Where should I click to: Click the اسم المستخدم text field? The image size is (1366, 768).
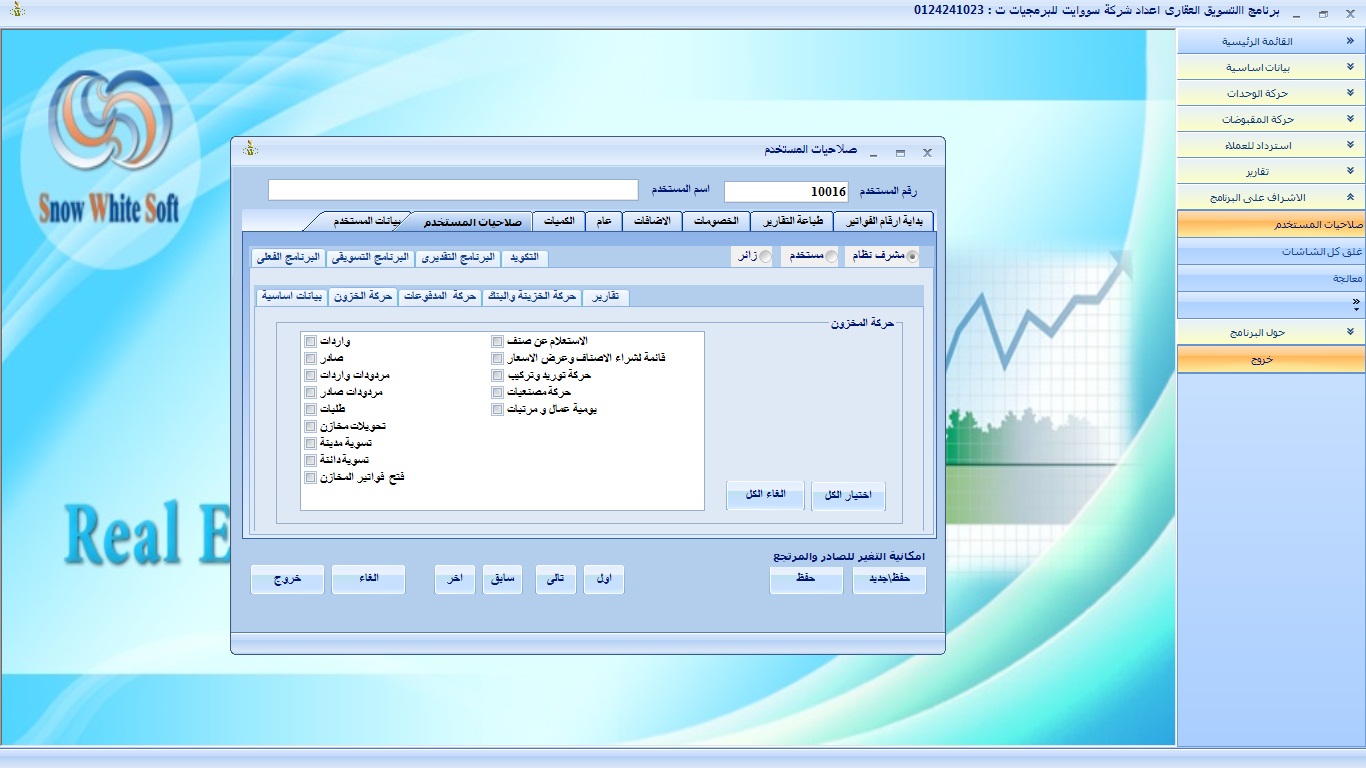tap(453, 190)
